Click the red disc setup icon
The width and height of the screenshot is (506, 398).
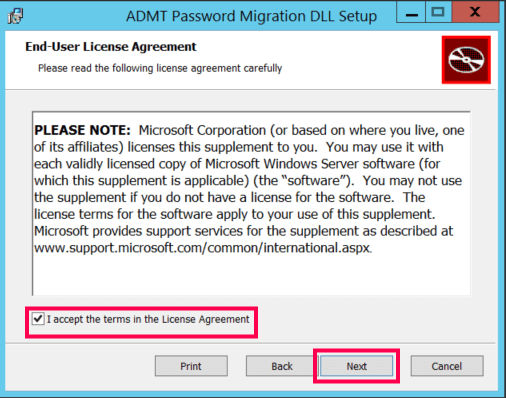(466, 60)
